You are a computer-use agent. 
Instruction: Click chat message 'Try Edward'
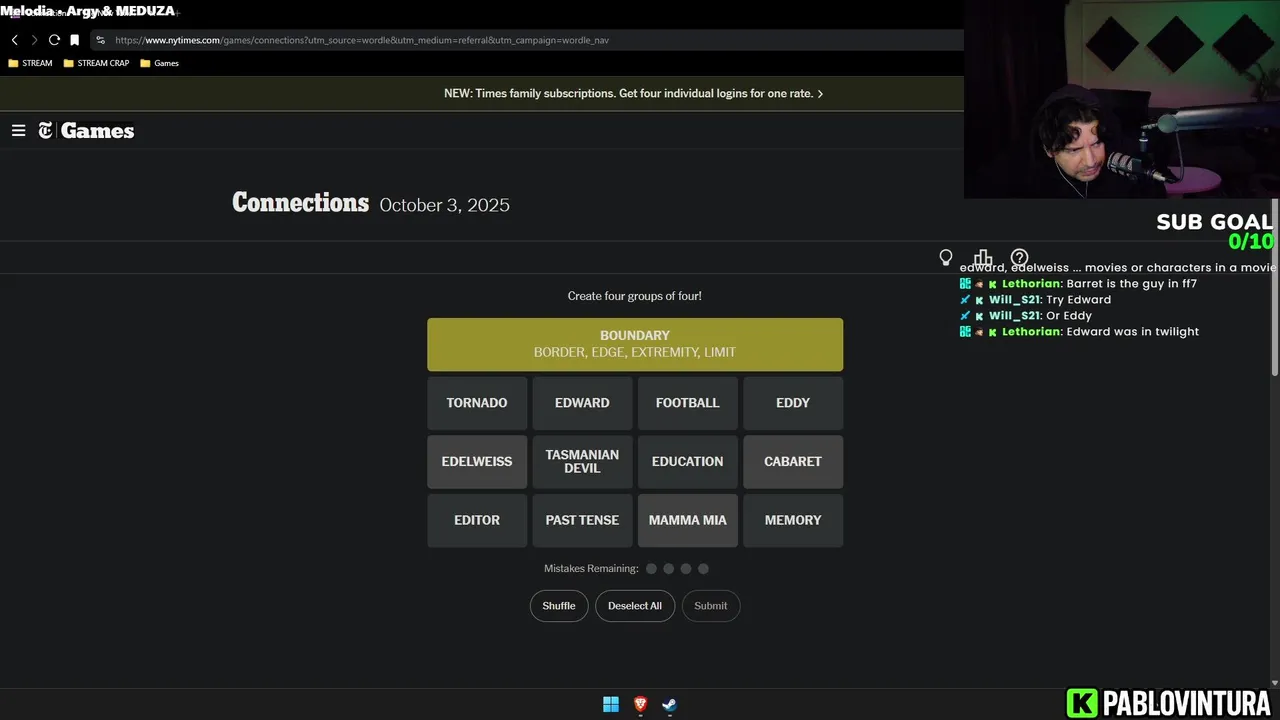pyautogui.click(x=1079, y=300)
